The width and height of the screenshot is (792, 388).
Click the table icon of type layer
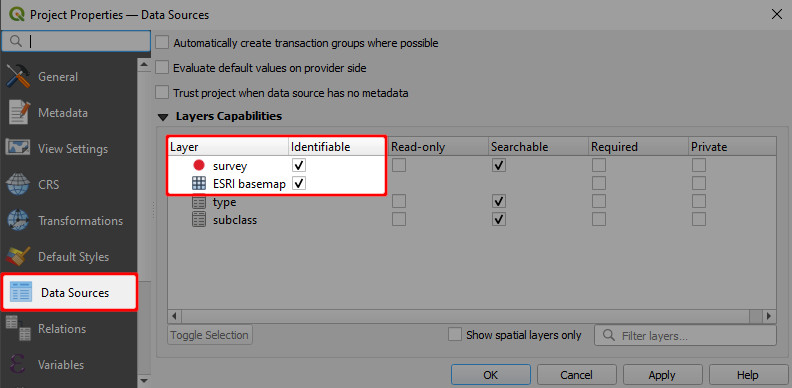[199, 202]
